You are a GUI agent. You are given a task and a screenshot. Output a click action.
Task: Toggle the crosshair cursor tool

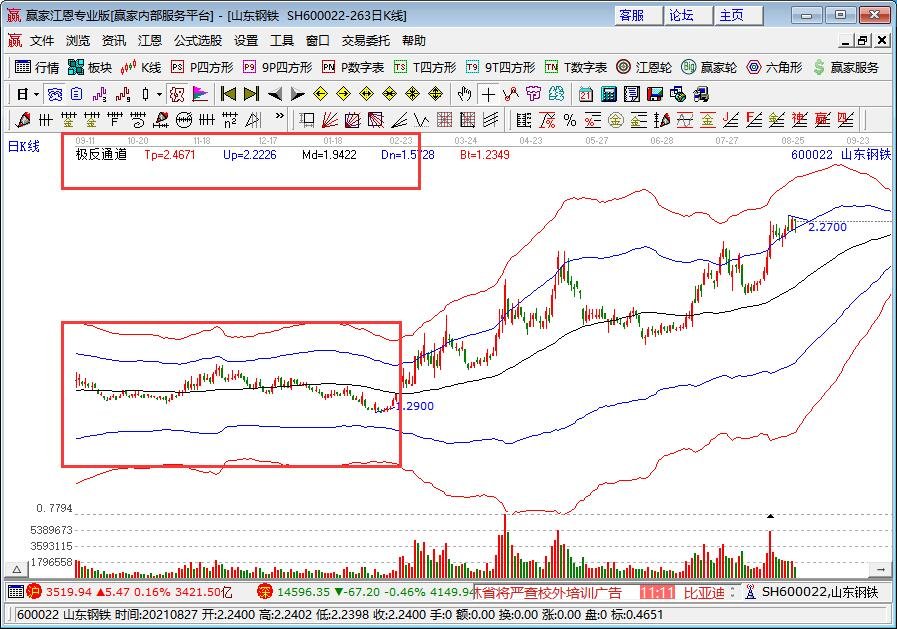click(488, 94)
